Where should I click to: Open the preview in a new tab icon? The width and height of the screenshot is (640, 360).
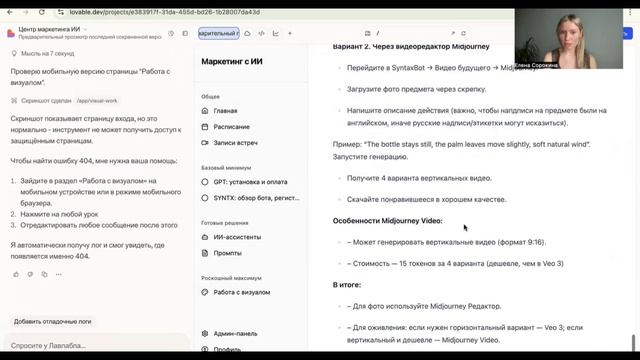(x=453, y=33)
